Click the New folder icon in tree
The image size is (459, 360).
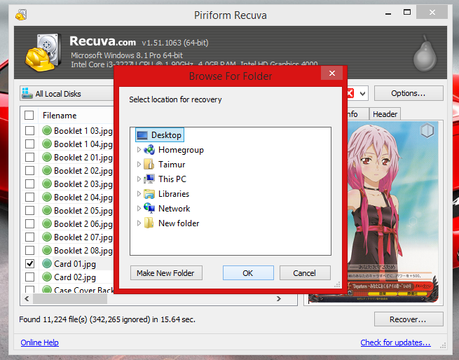tap(149, 223)
